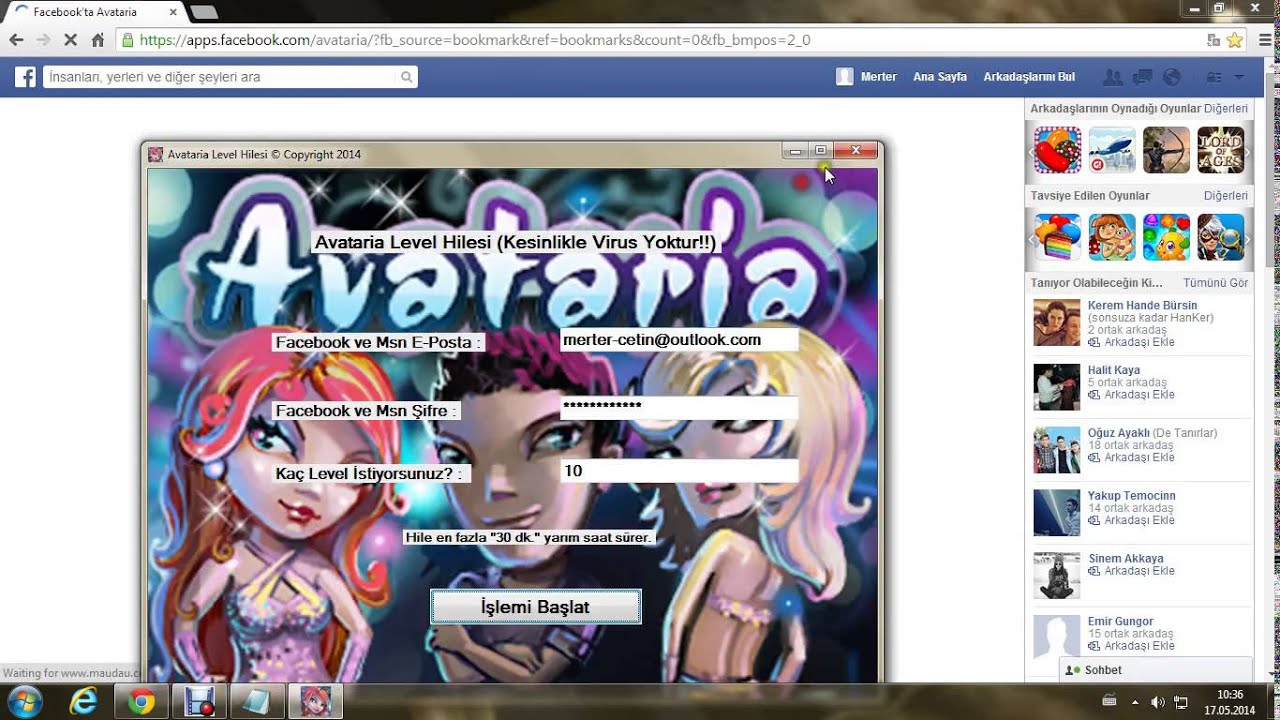Click the network tray icon
The height and width of the screenshot is (720, 1280).
click(x=1180, y=702)
